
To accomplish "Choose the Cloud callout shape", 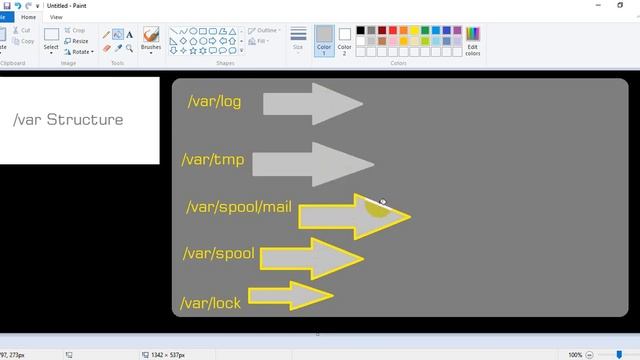I will pyautogui.click(x=232, y=51).
